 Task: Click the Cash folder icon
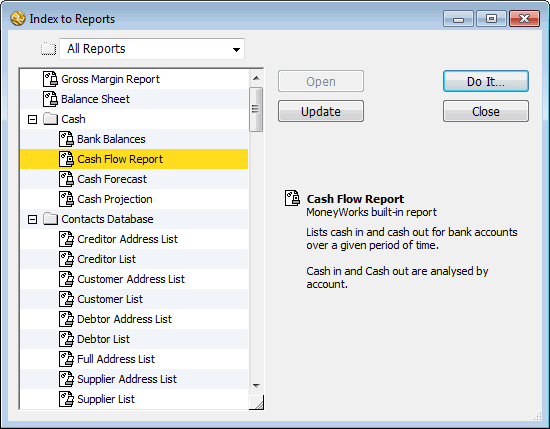click(51, 119)
